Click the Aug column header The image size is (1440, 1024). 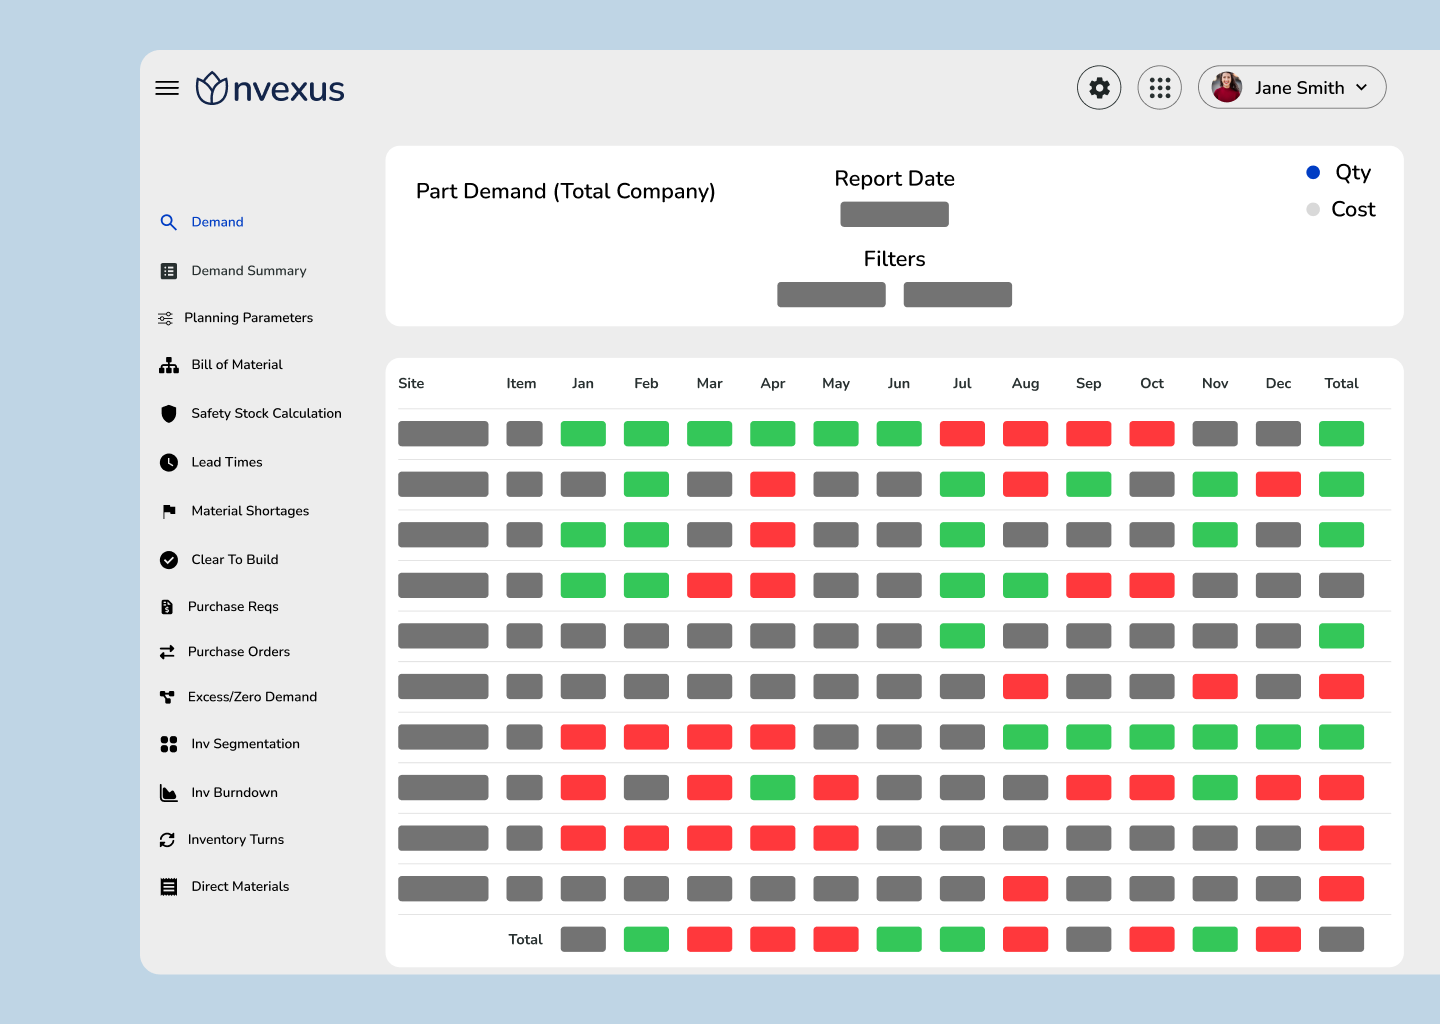1025,383
